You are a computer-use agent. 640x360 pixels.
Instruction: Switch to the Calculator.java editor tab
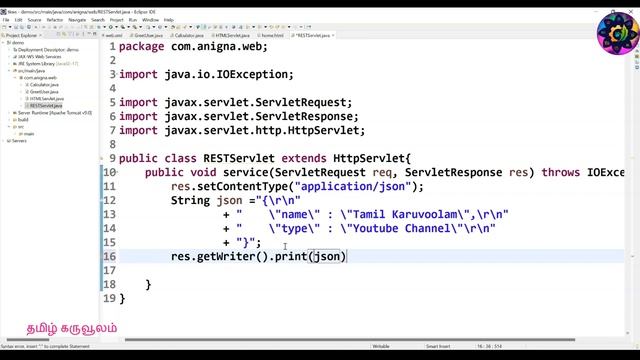pyautogui.click(x=188, y=36)
